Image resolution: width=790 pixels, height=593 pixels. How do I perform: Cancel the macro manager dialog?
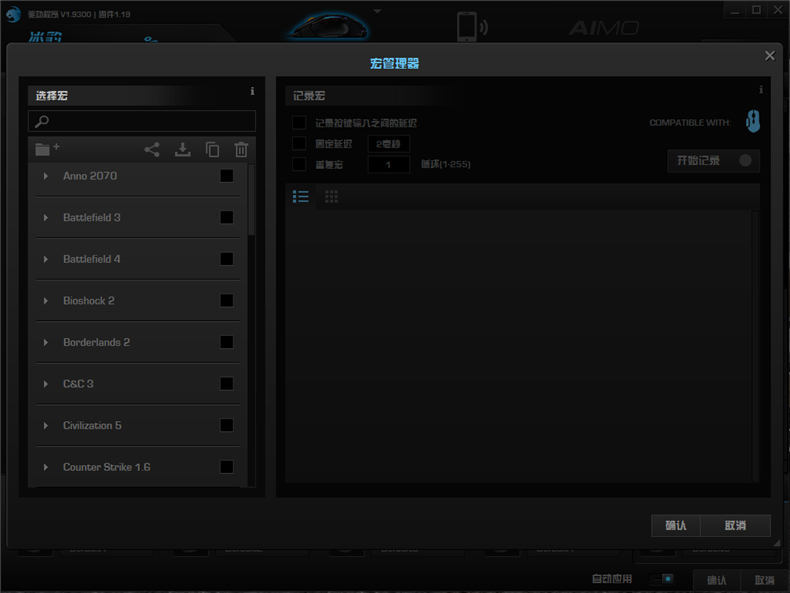(735, 525)
